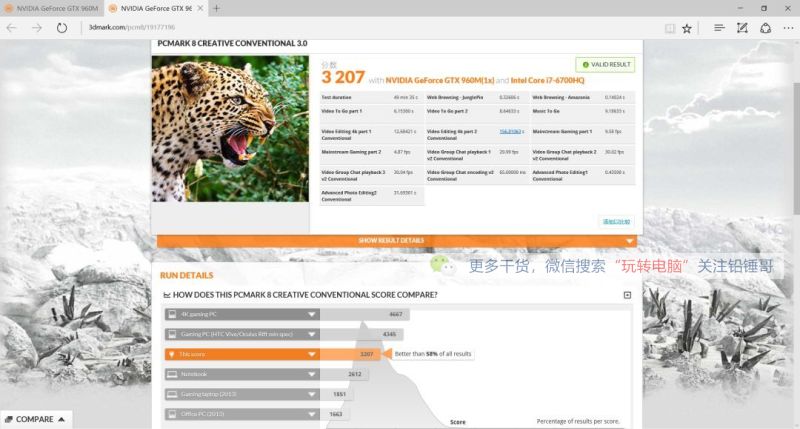Collapse the score comparison section box
Image resolution: width=800 pixels, height=429 pixels.
(x=627, y=295)
